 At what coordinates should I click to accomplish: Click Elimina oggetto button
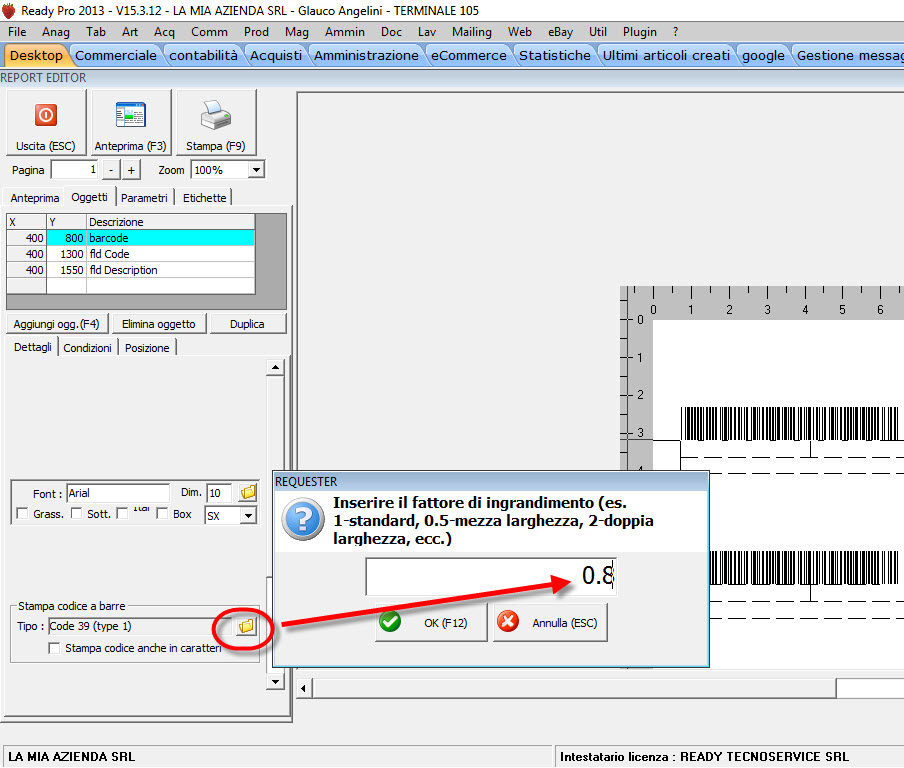159,324
